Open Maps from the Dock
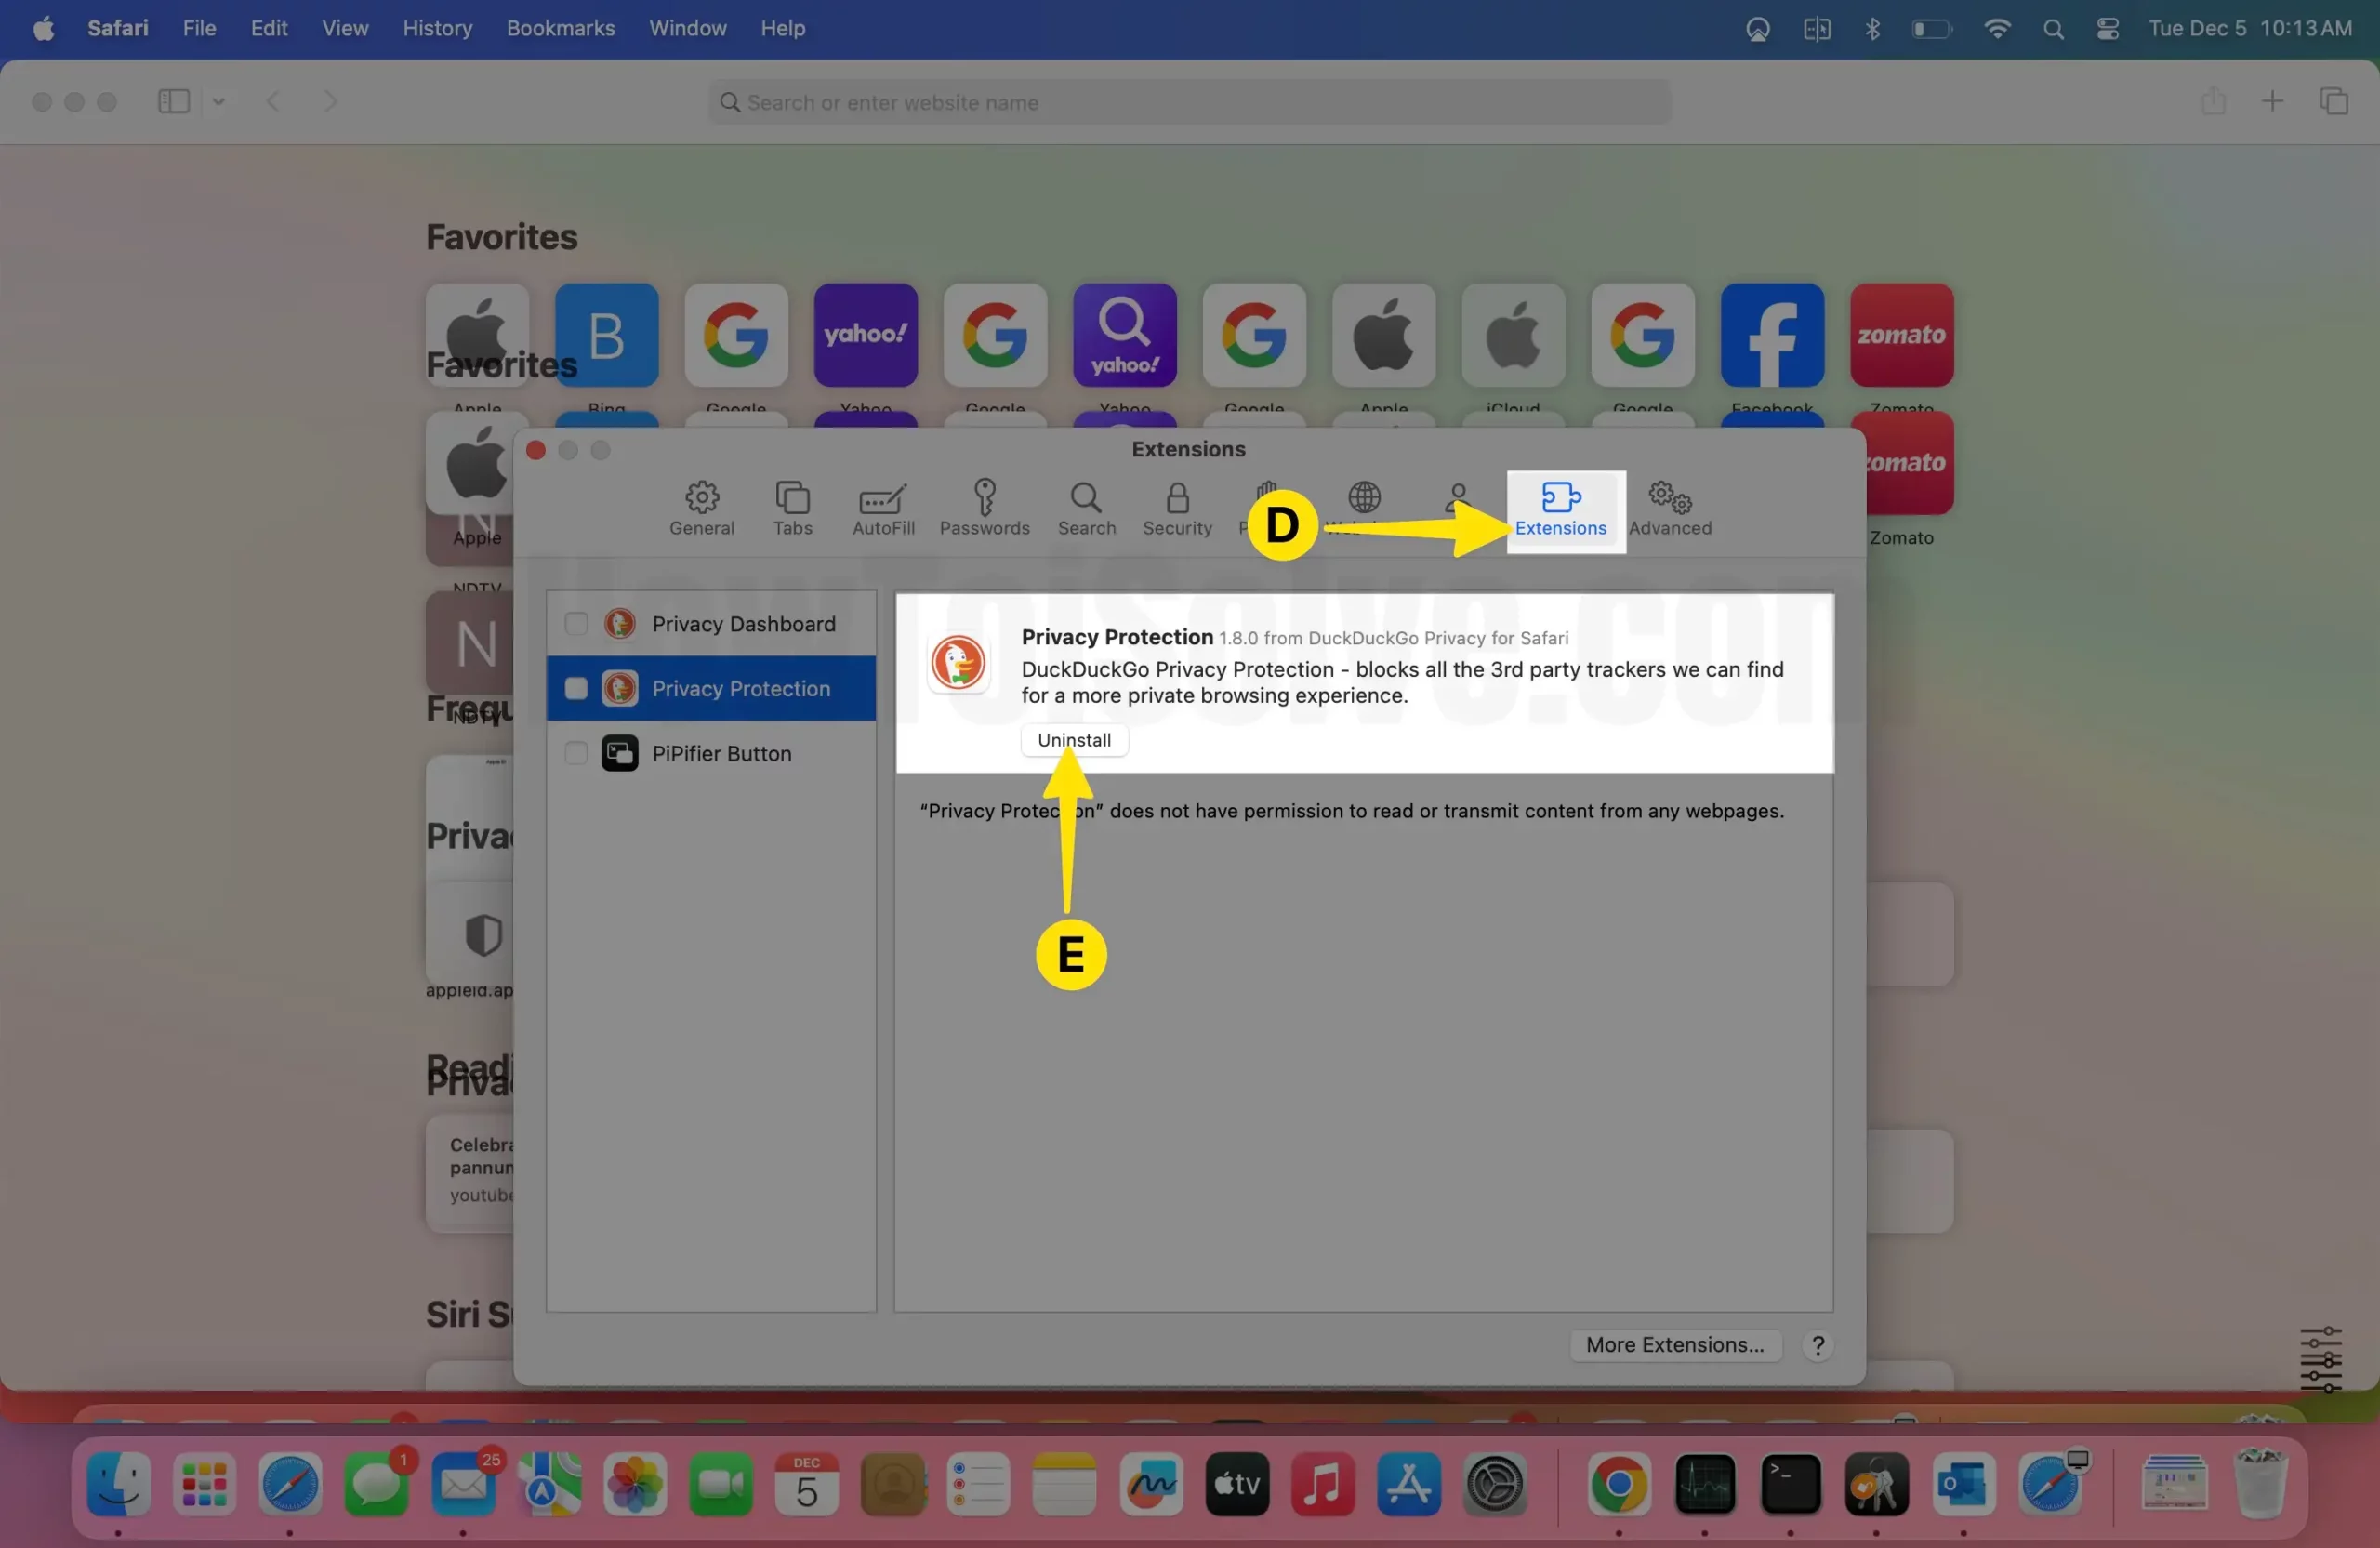Screen dimensions: 2380x1548 click(549, 1484)
